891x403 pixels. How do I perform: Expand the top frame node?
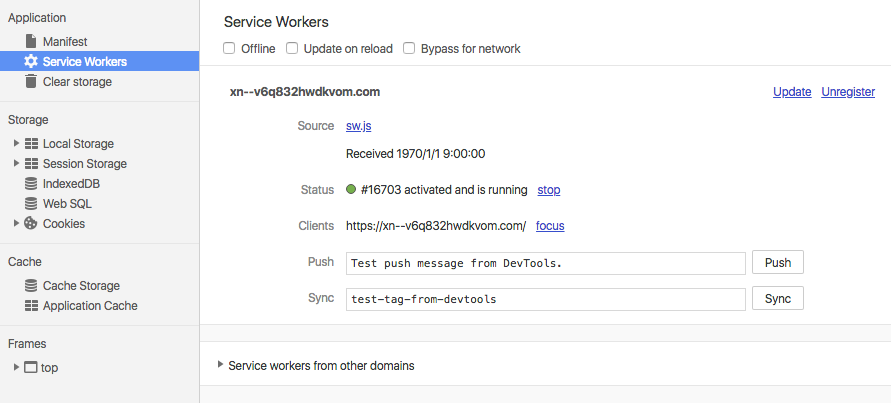(16, 367)
